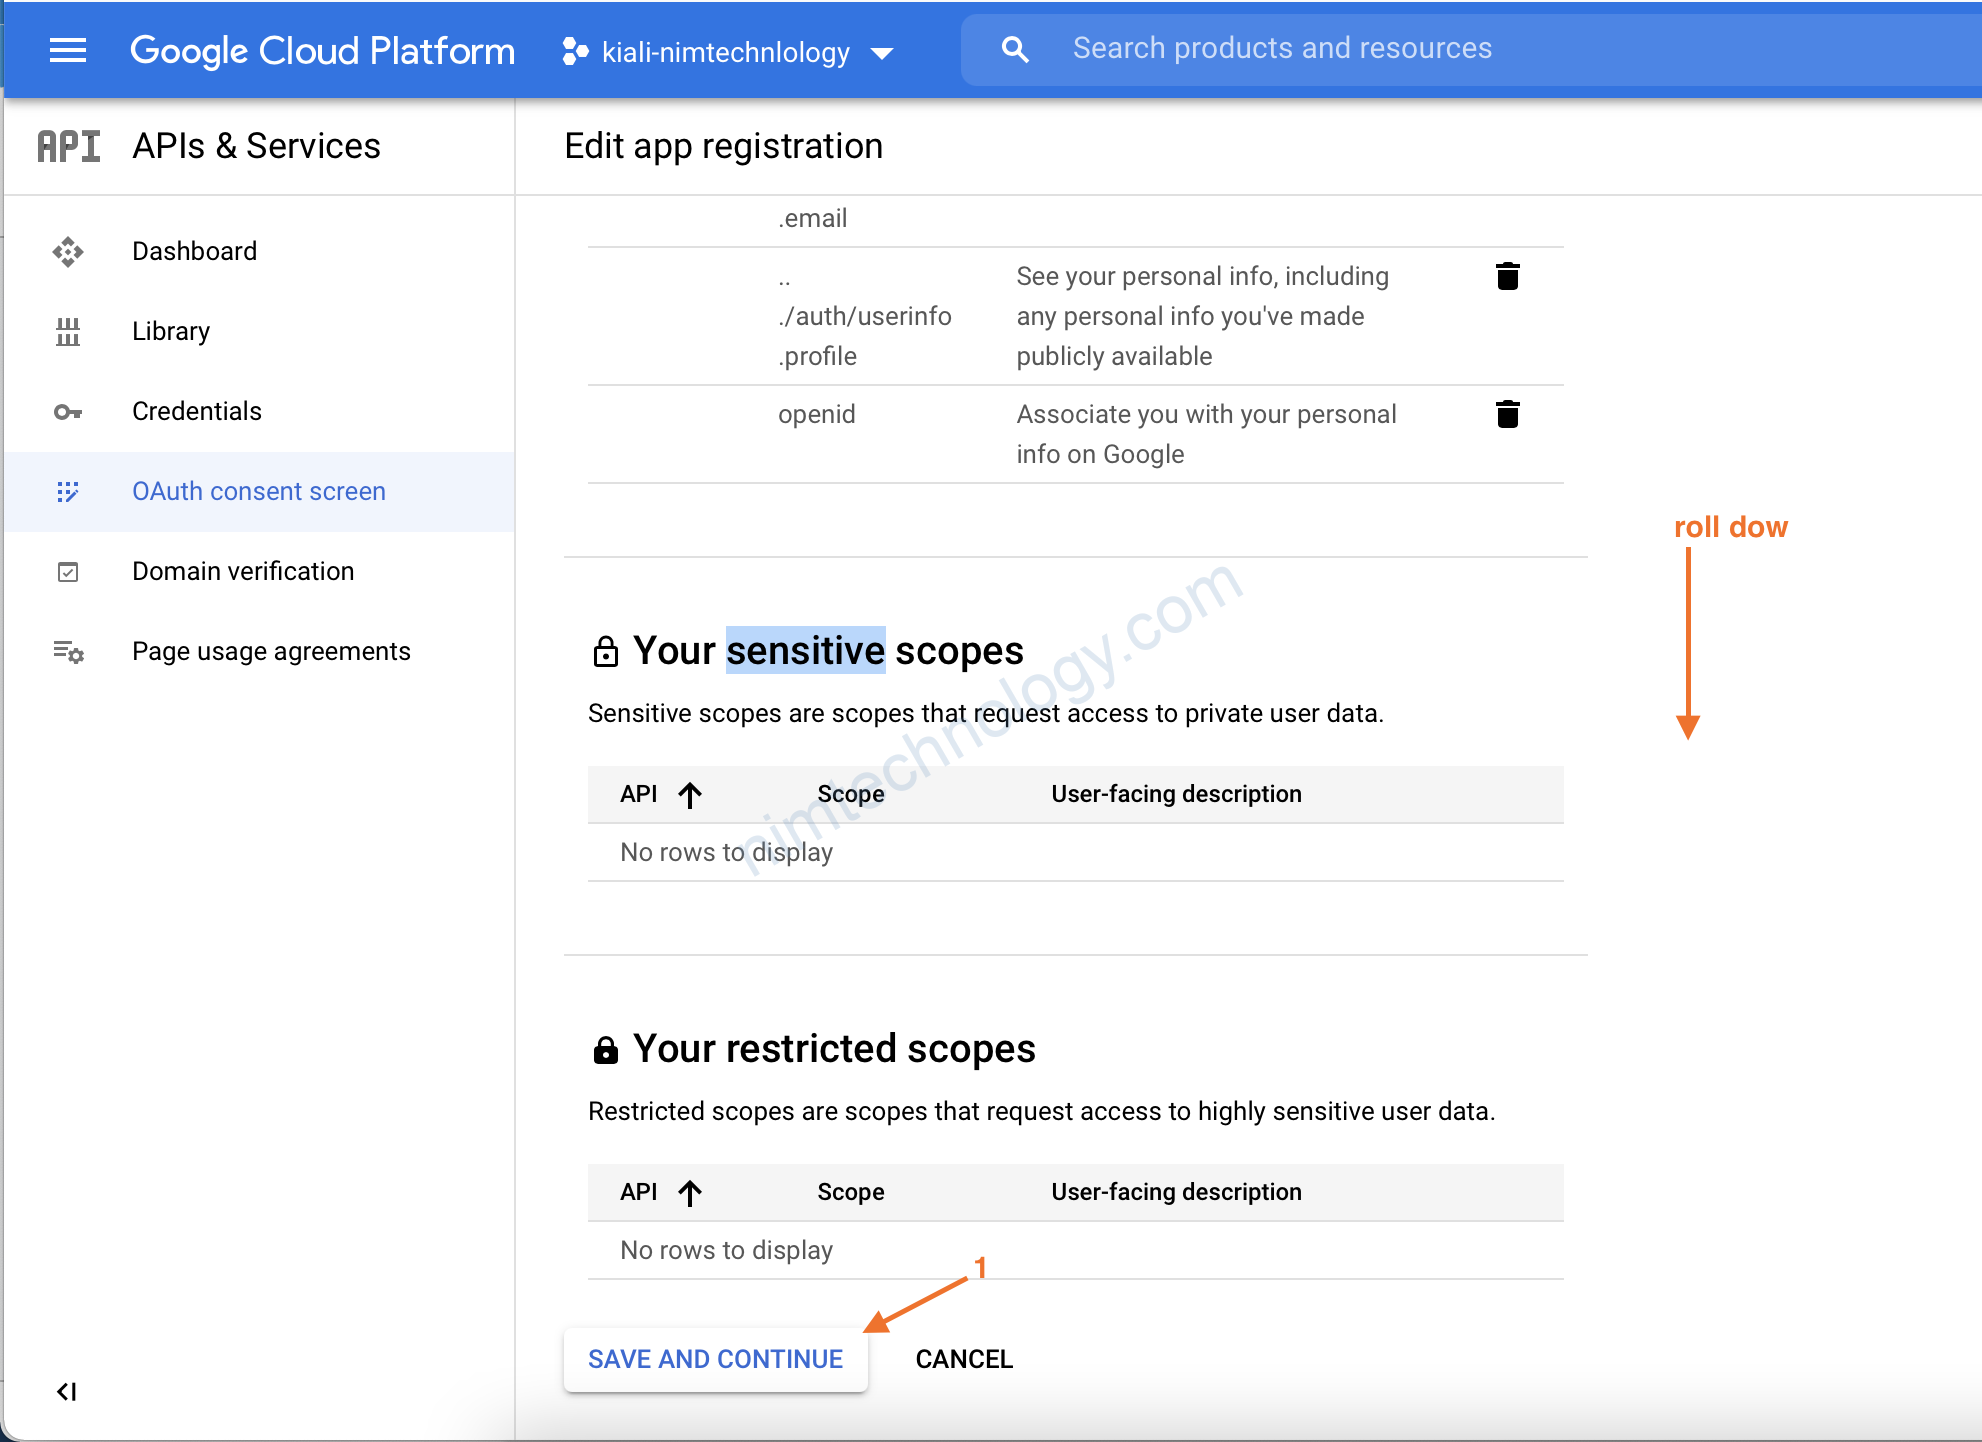Viewport: 1982px width, 1442px height.
Task: Click the OAuth consent screen icon
Action: click(x=68, y=491)
